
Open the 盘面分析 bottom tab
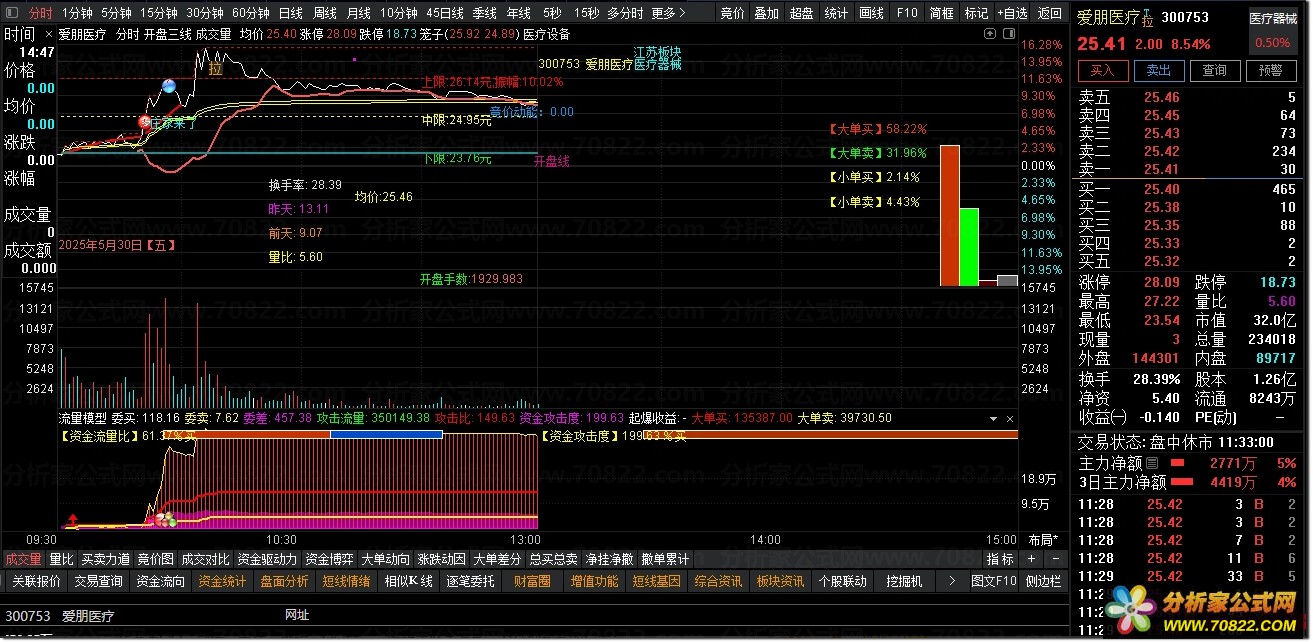(x=284, y=581)
